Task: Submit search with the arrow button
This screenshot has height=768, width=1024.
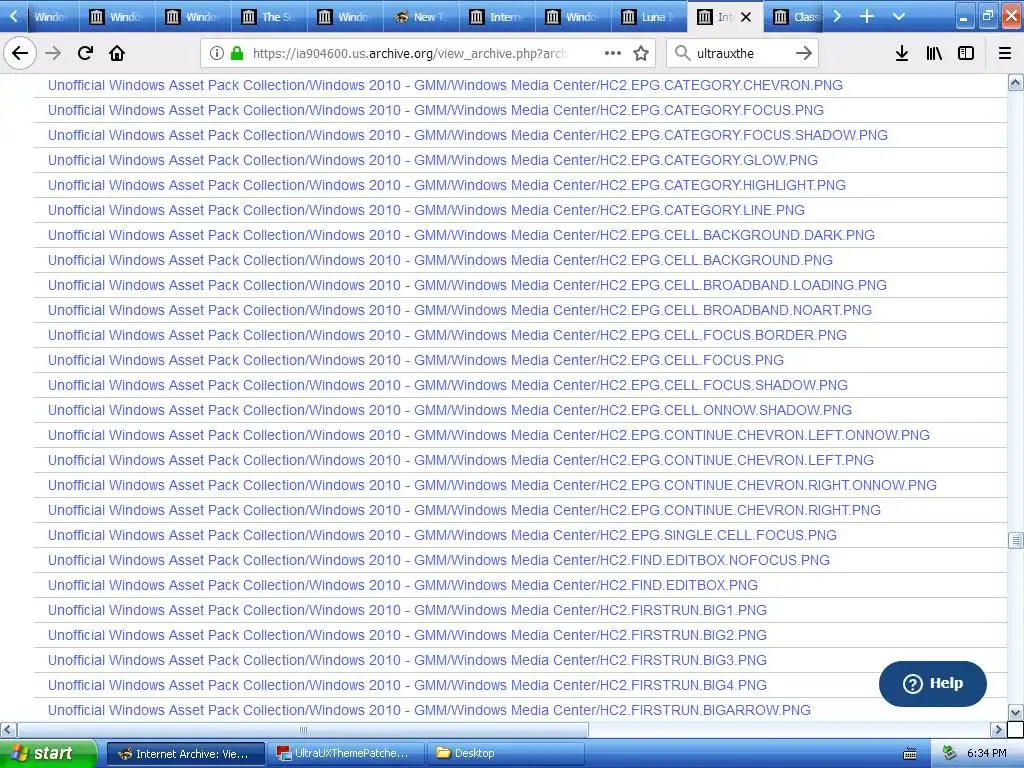Action: pos(803,53)
